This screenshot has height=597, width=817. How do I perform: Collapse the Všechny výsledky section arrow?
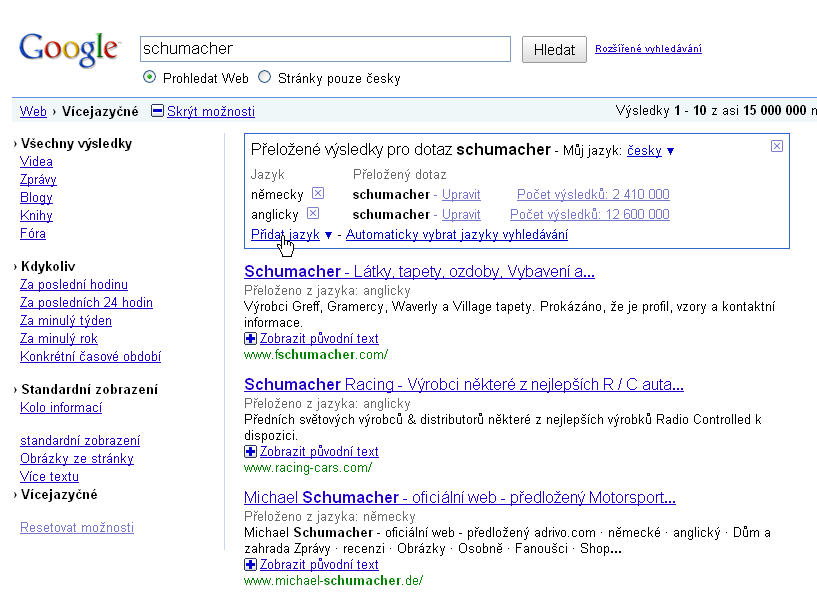tap(16, 144)
